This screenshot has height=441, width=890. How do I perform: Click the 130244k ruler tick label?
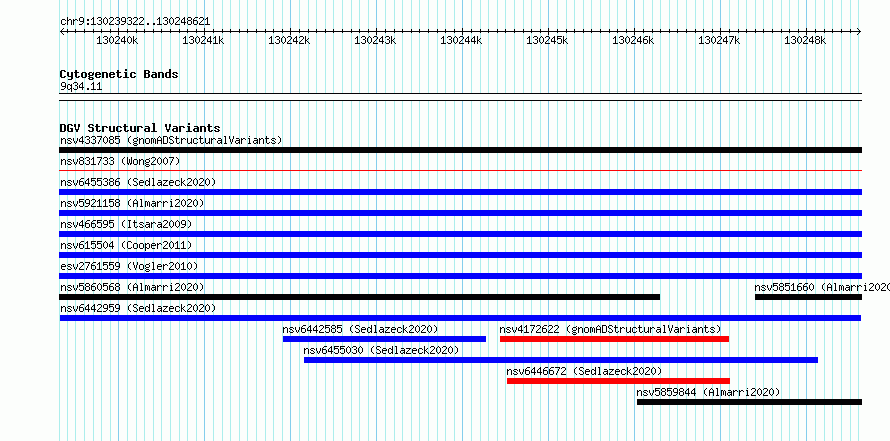point(461,40)
